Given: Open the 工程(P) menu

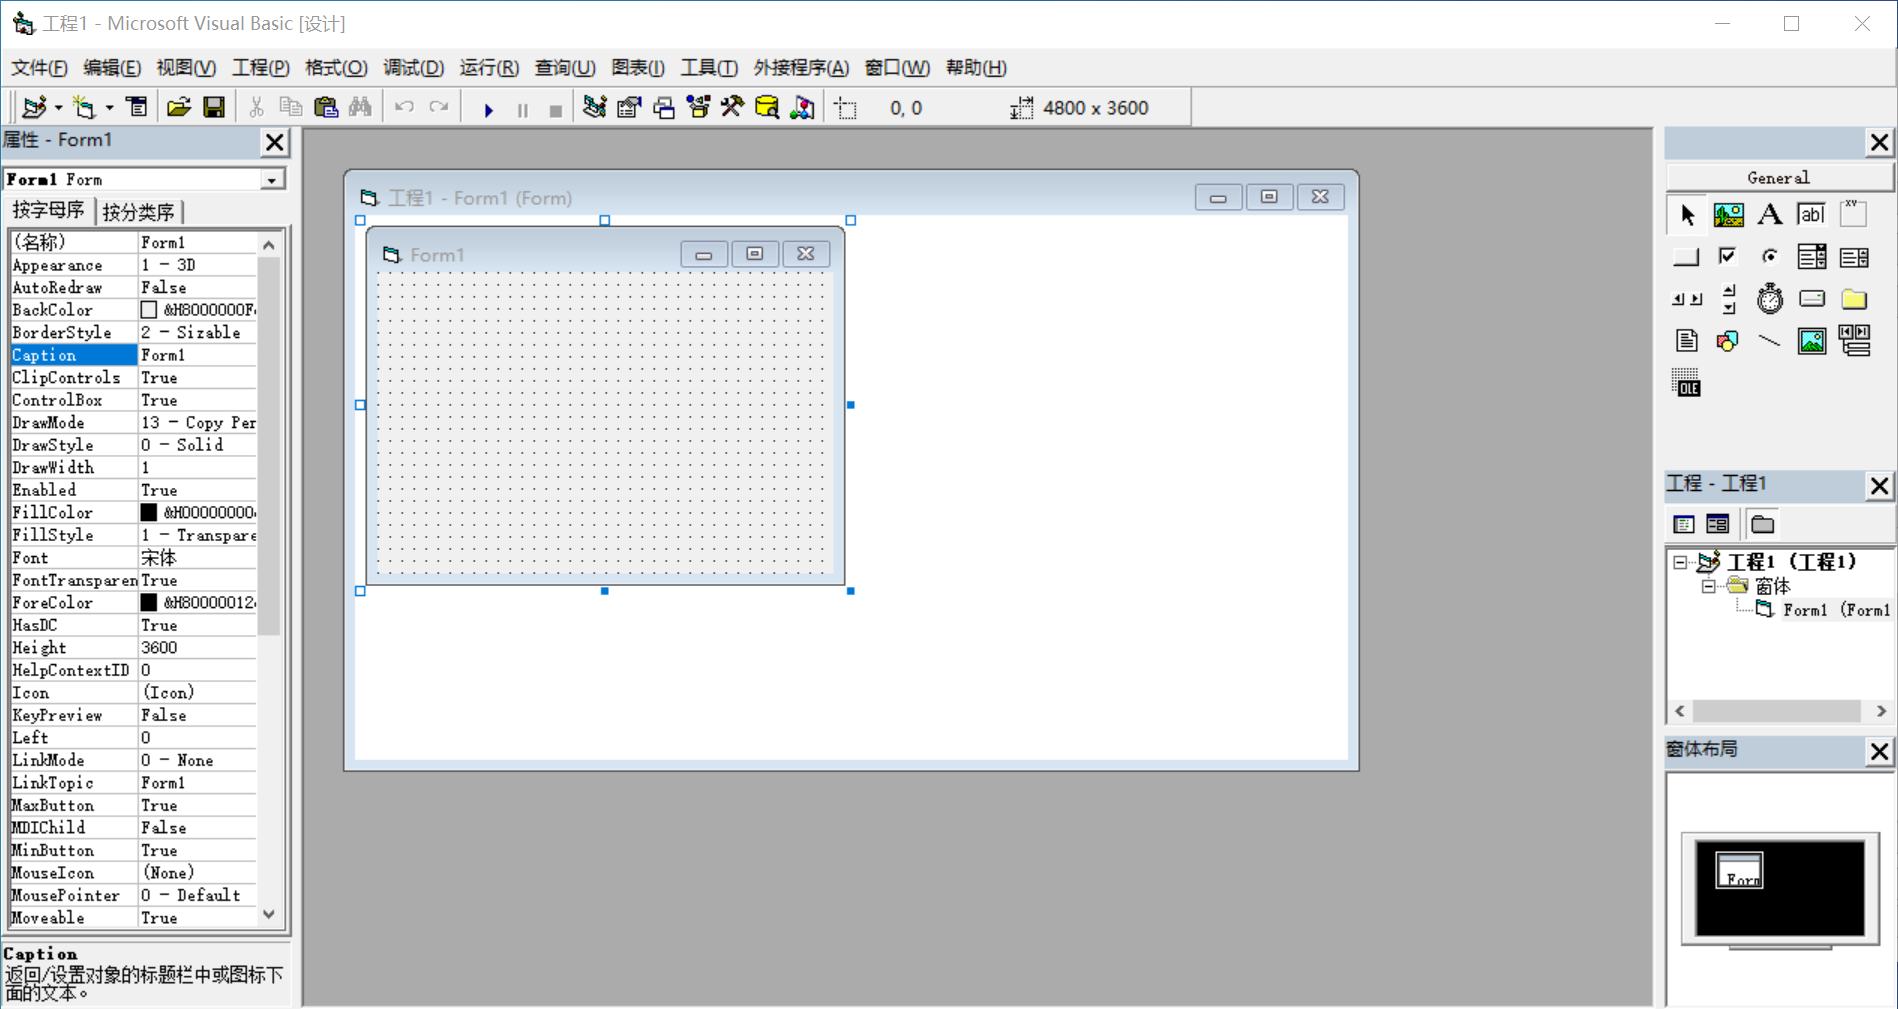Looking at the screenshot, I should [260, 68].
